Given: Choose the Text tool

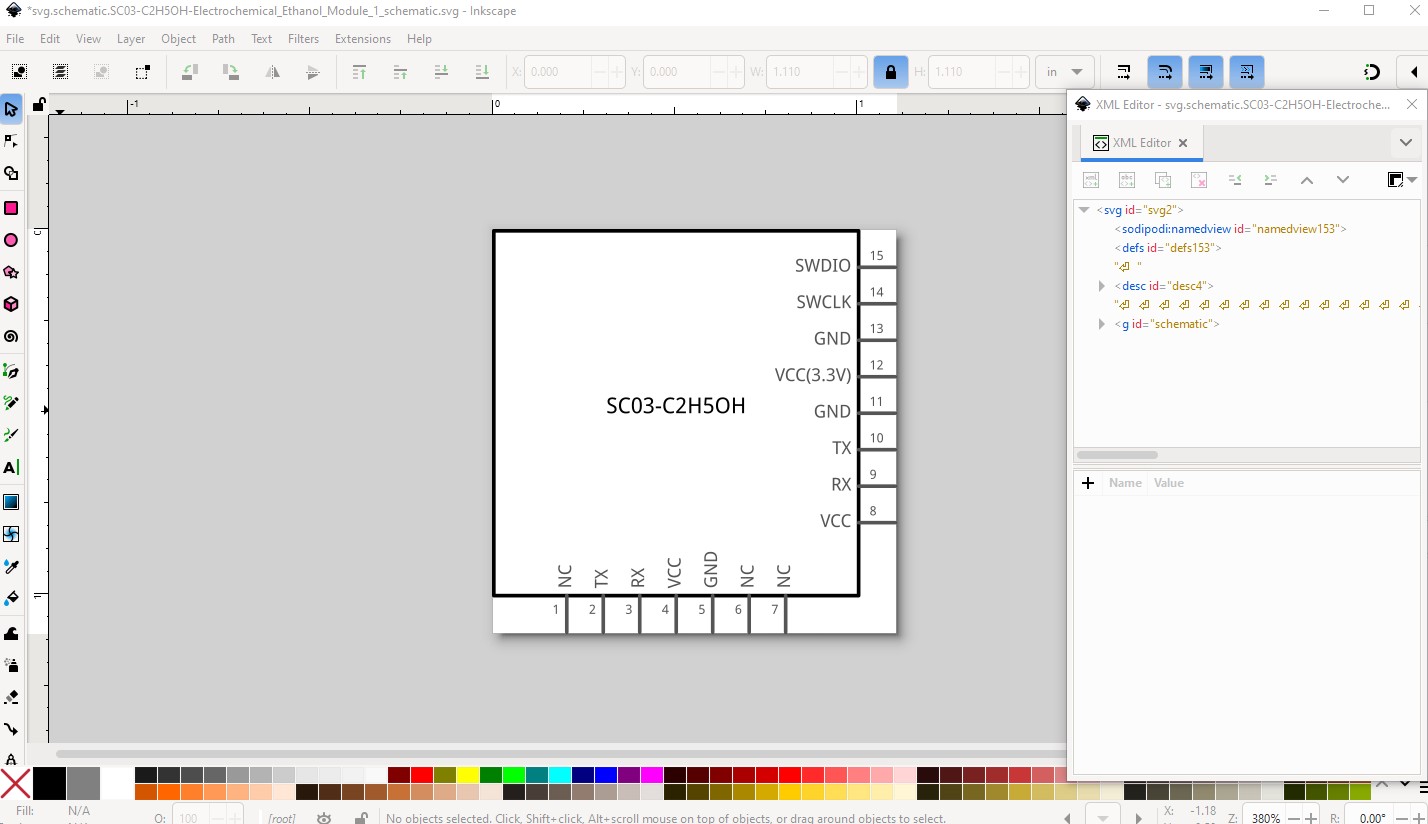Looking at the screenshot, I should coord(11,468).
